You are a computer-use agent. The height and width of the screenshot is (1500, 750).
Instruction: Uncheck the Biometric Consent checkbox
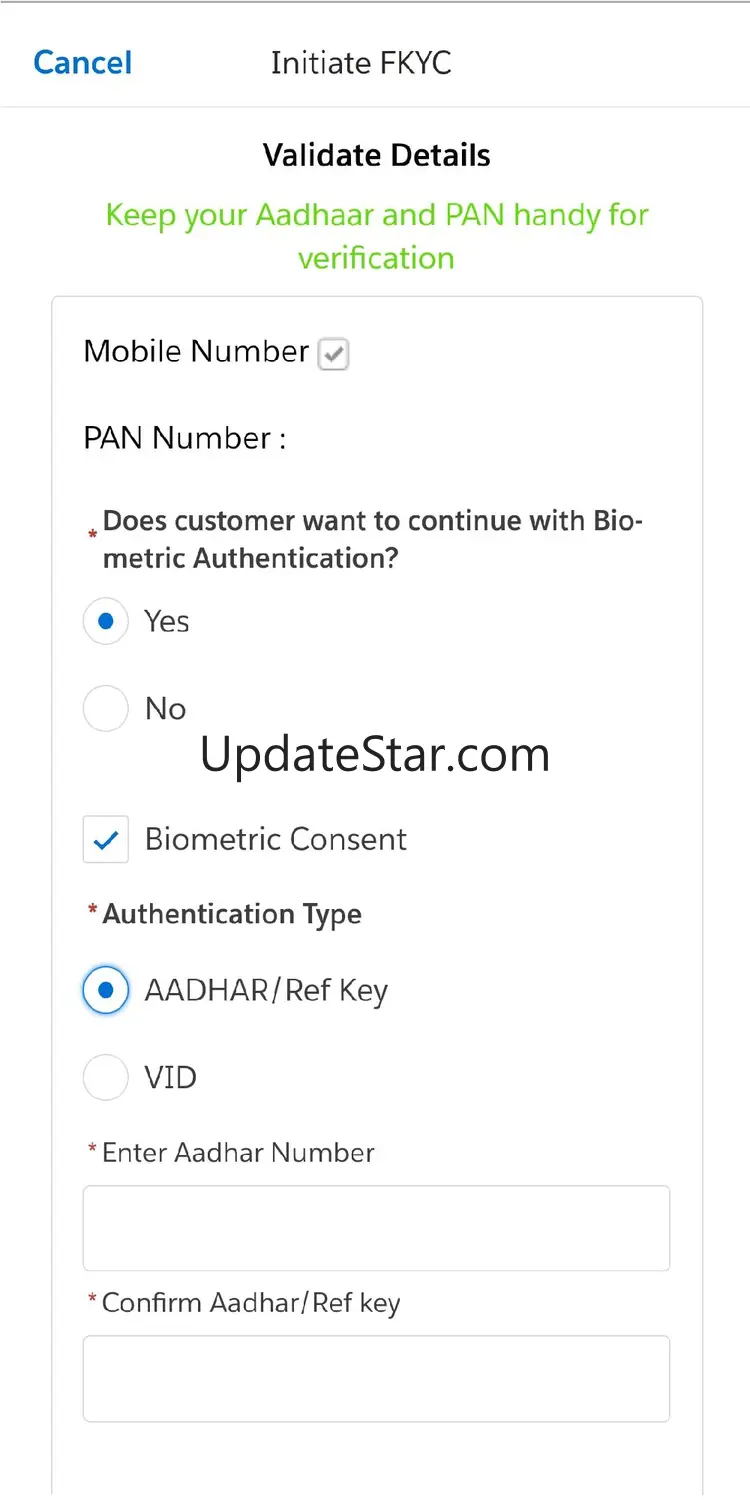tap(106, 840)
